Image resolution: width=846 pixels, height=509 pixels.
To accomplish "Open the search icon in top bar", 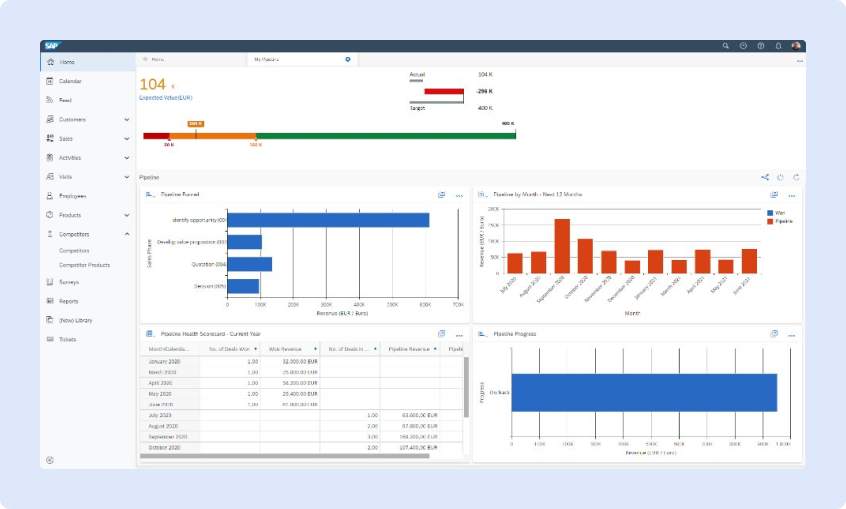I will [x=726, y=46].
